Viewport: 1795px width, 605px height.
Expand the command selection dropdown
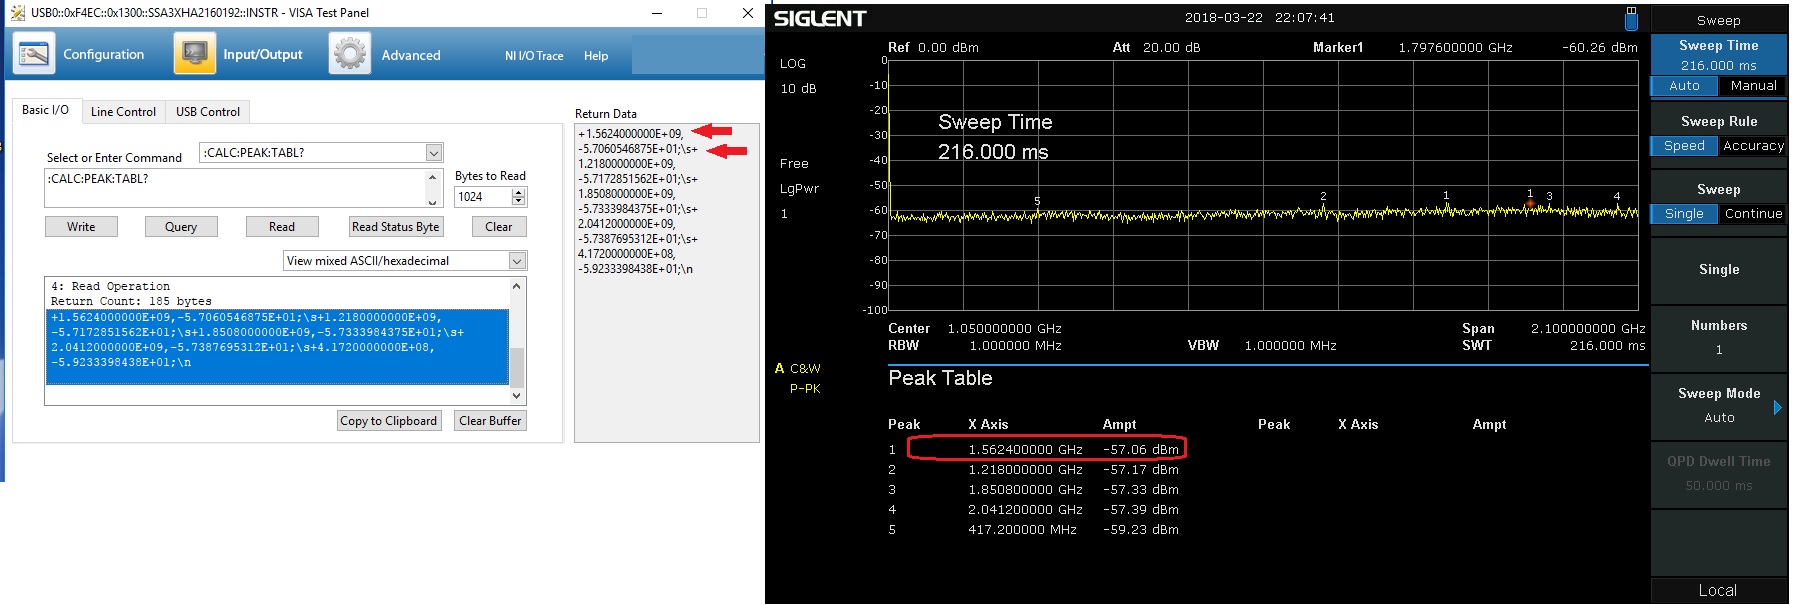(434, 153)
